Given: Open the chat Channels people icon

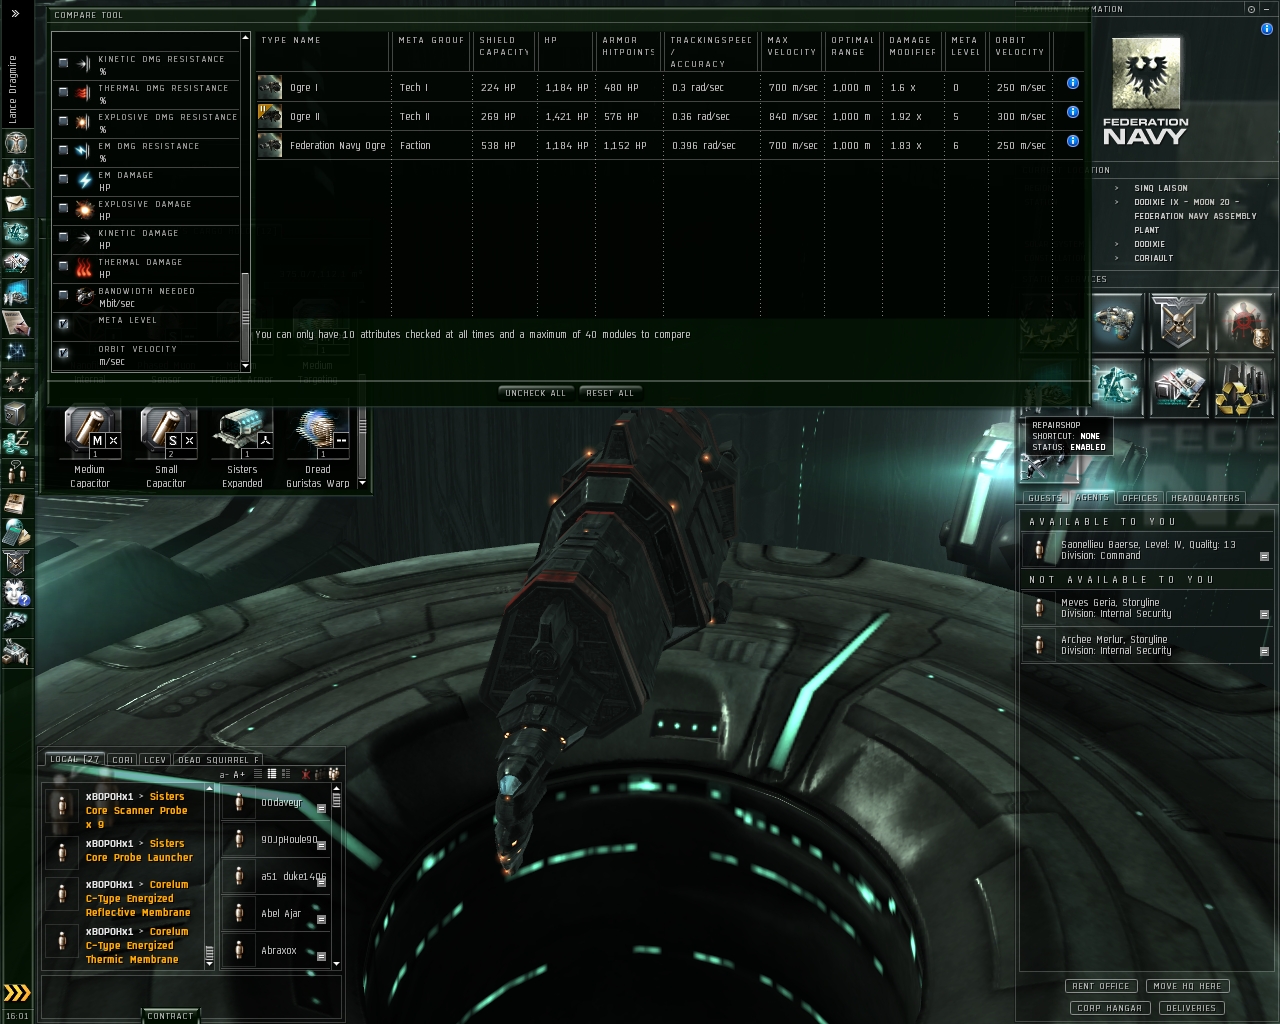Looking at the screenshot, I should point(16,471).
